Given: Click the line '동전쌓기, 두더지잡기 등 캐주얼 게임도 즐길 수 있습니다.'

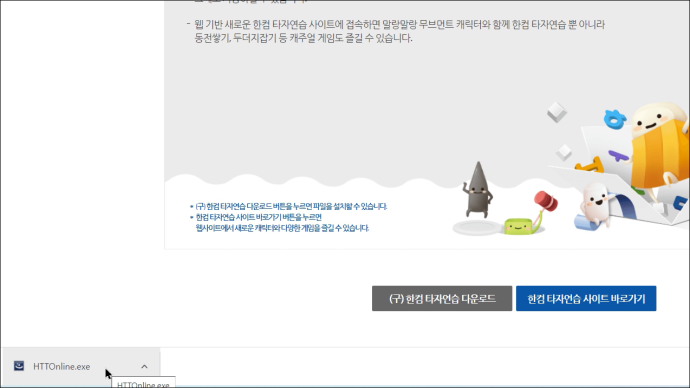Looking at the screenshot, I should click(303, 38).
